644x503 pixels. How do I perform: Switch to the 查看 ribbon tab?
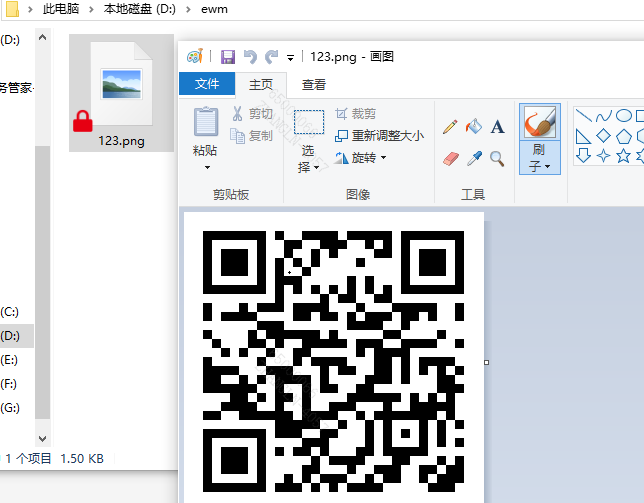pyautogui.click(x=314, y=85)
